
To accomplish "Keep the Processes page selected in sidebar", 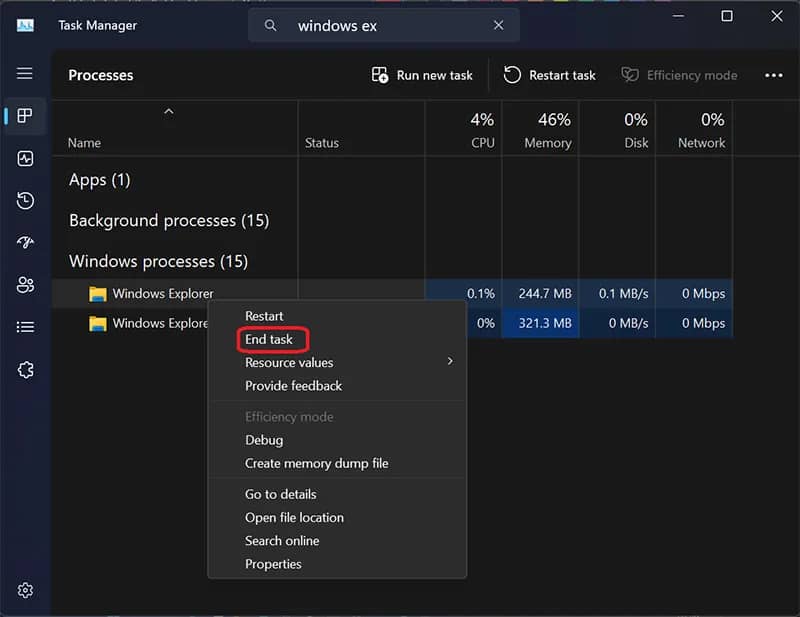I will click(26, 115).
